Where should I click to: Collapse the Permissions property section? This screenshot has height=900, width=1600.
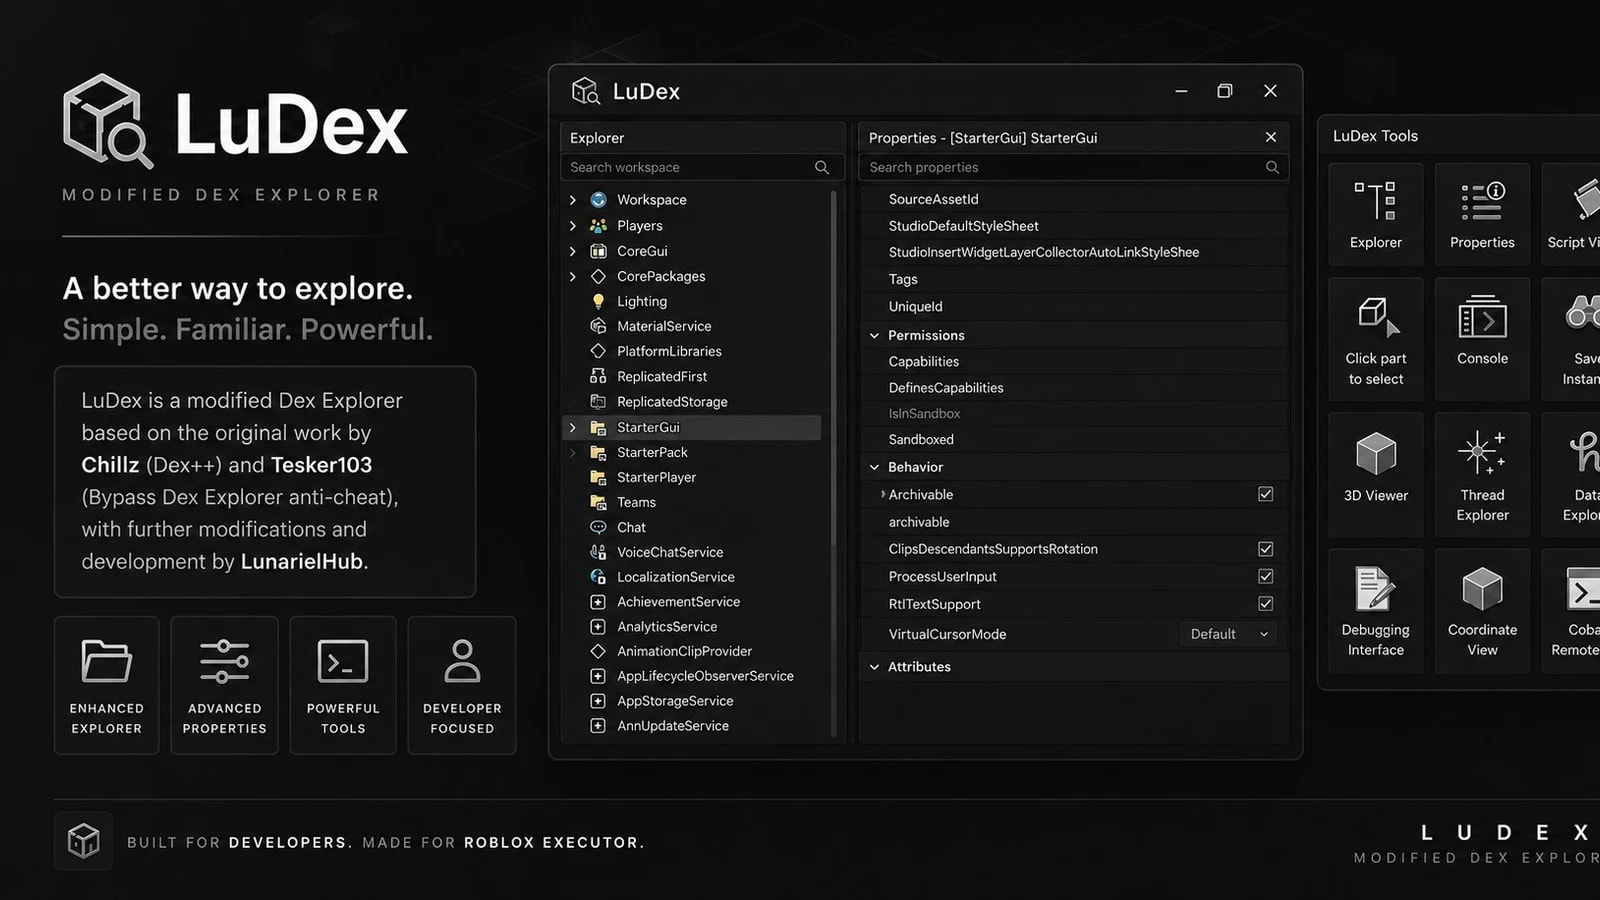[x=874, y=335]
